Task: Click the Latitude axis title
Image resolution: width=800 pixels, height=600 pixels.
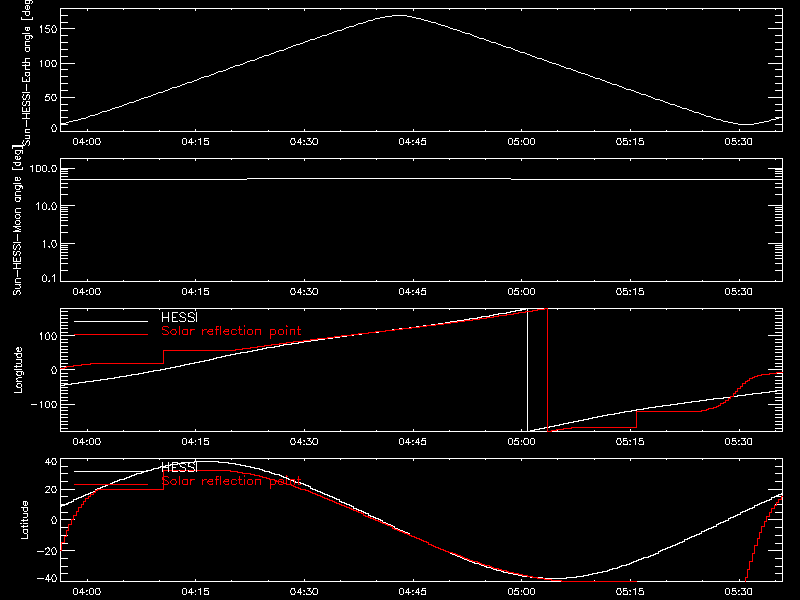Action: click(x=24, y=520)
